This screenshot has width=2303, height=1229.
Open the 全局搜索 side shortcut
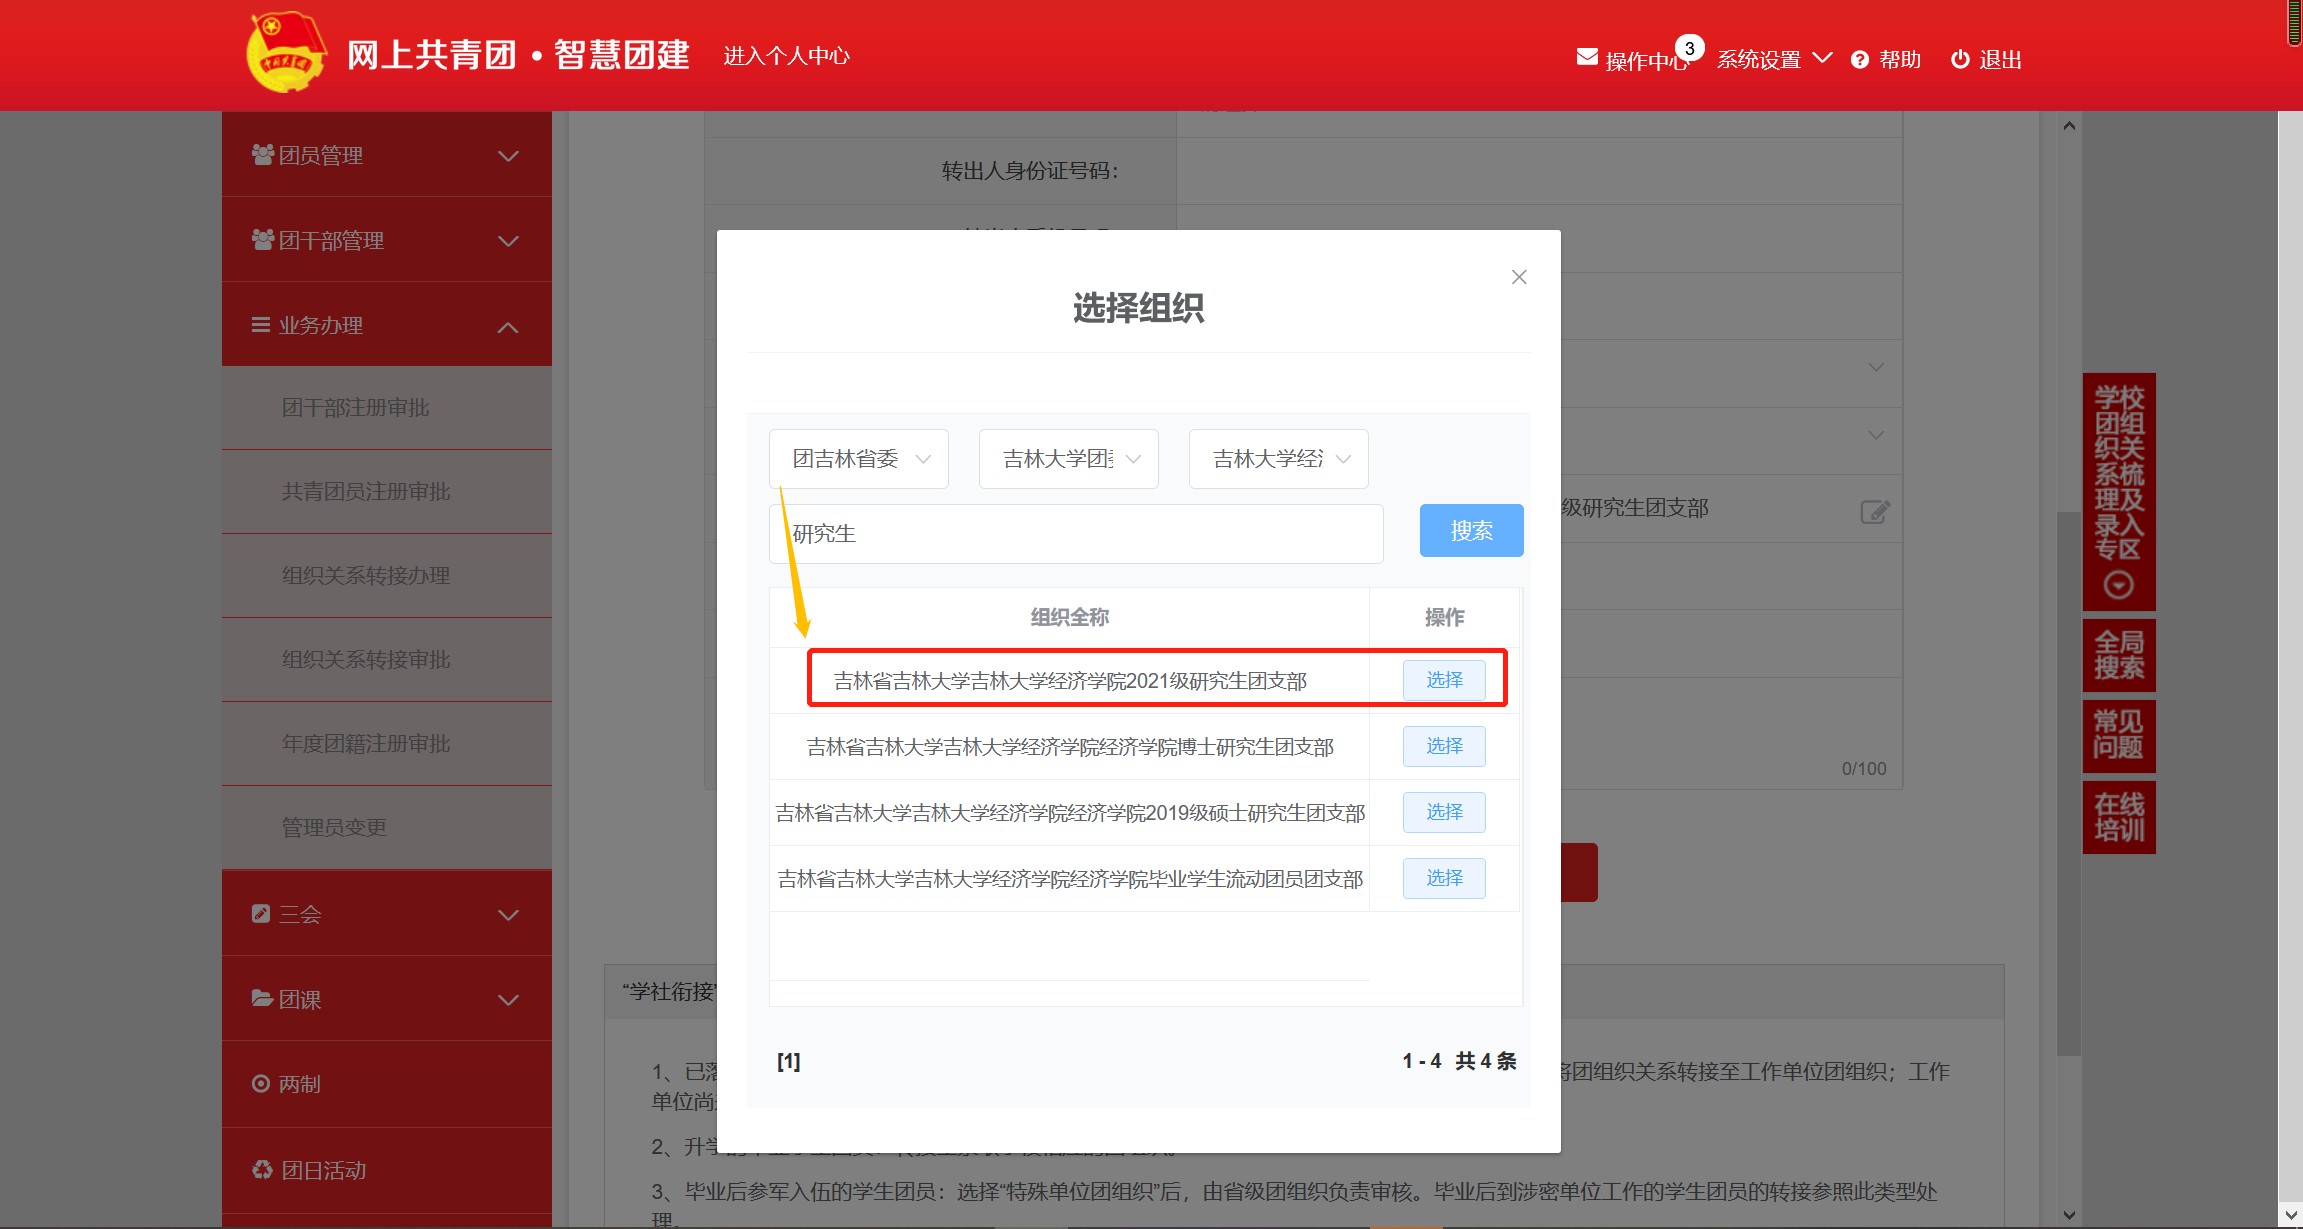[x=2118, y=656]
